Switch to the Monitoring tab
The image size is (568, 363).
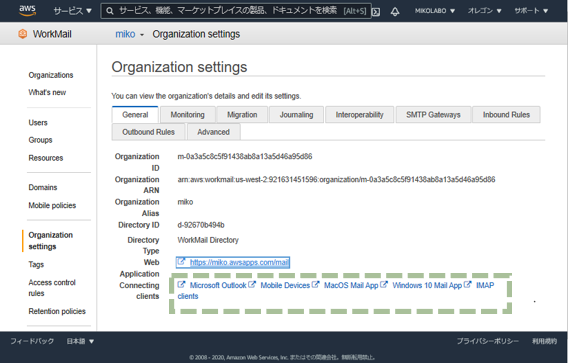[x=188, y=115]
